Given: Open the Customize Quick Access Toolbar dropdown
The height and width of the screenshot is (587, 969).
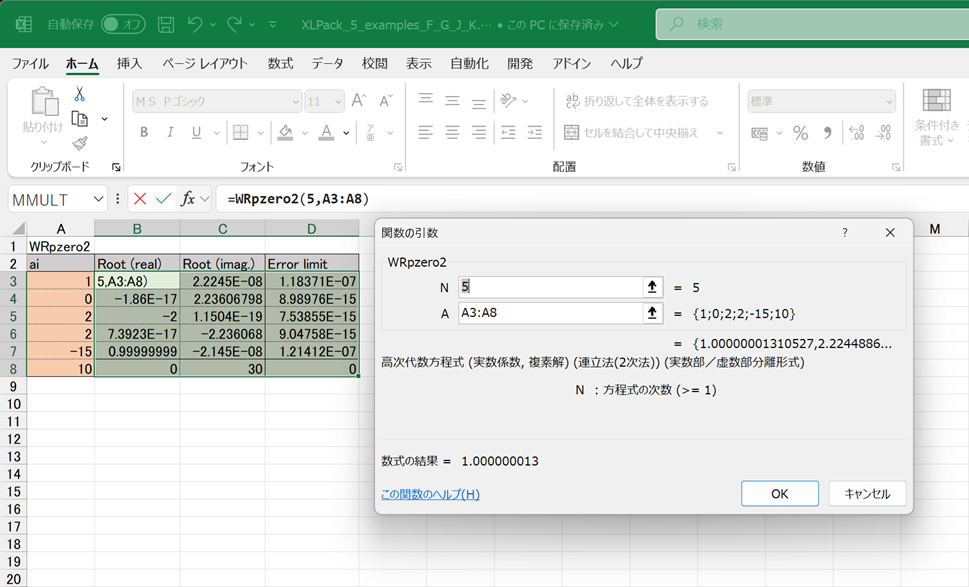Looking at the screenshot, I should (x=273, y=25).
